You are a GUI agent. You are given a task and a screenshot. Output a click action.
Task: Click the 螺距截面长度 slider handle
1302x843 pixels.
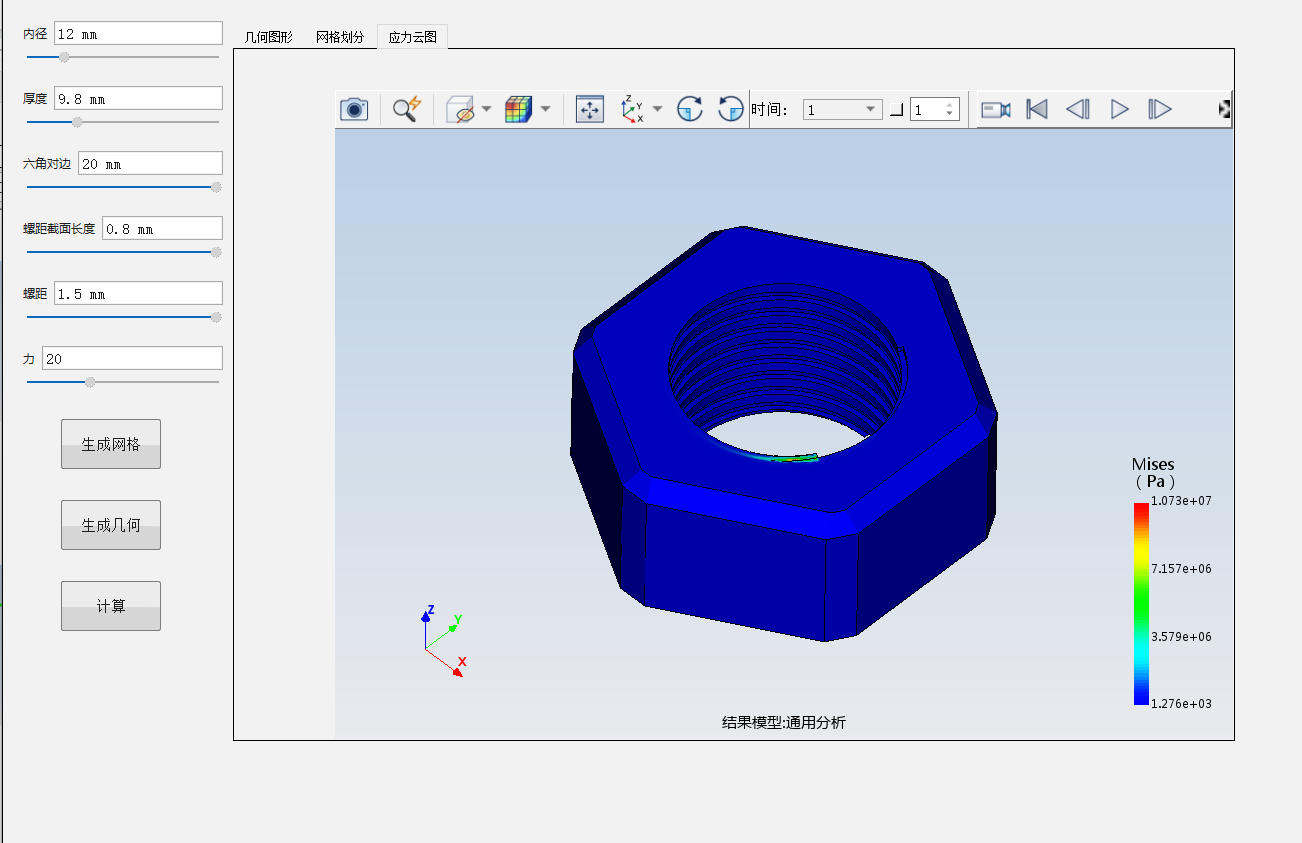(x=216, y=252)
